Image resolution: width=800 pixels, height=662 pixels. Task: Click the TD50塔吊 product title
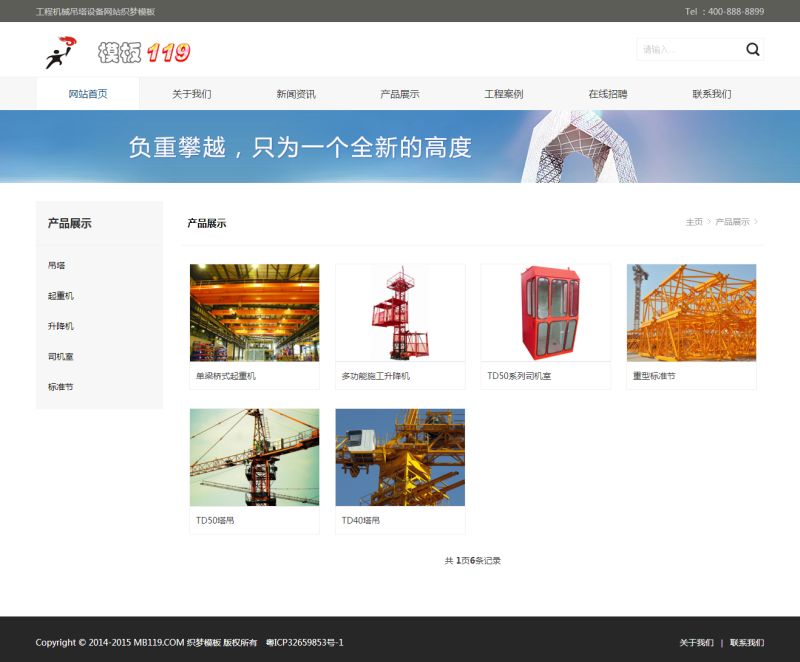tap(215, 520)
